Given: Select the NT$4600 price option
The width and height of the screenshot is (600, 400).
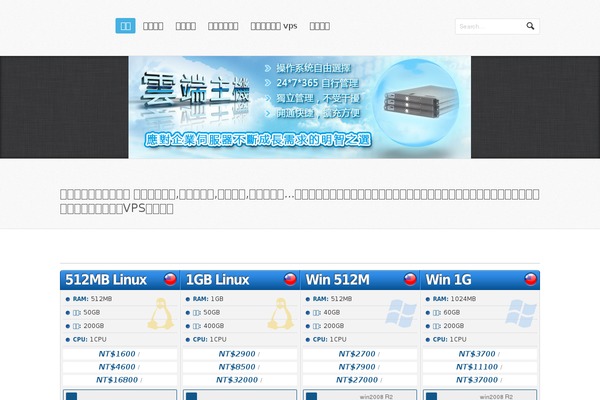Looking at the screenshot, I should [x=120, y=367].
